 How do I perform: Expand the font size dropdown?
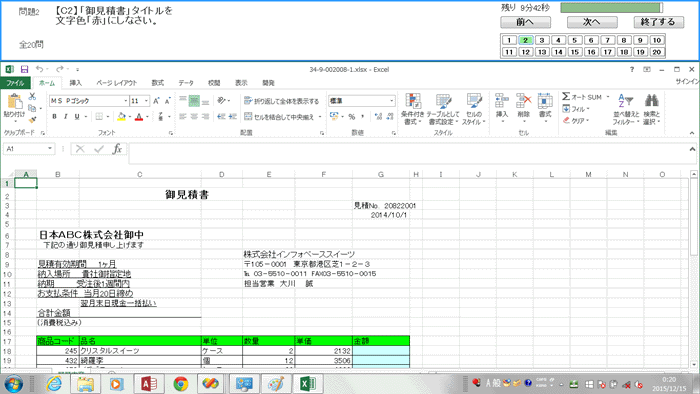click(x=146, y=101)
